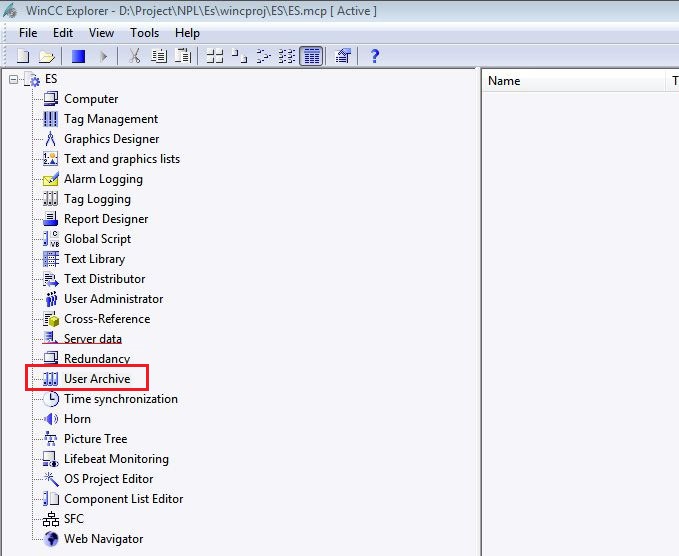Click the Horn speaker icon
Screen dimensions: 679x556
click(51, 419)
